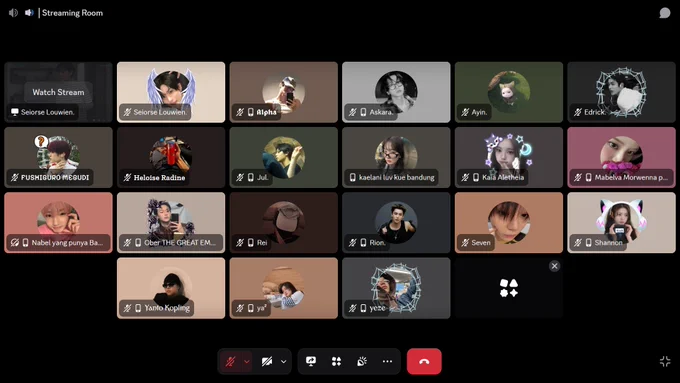The width and height of the screenshot is (680, 383).
Task: Select Seven's participant tile
Action: pos(509,223)
